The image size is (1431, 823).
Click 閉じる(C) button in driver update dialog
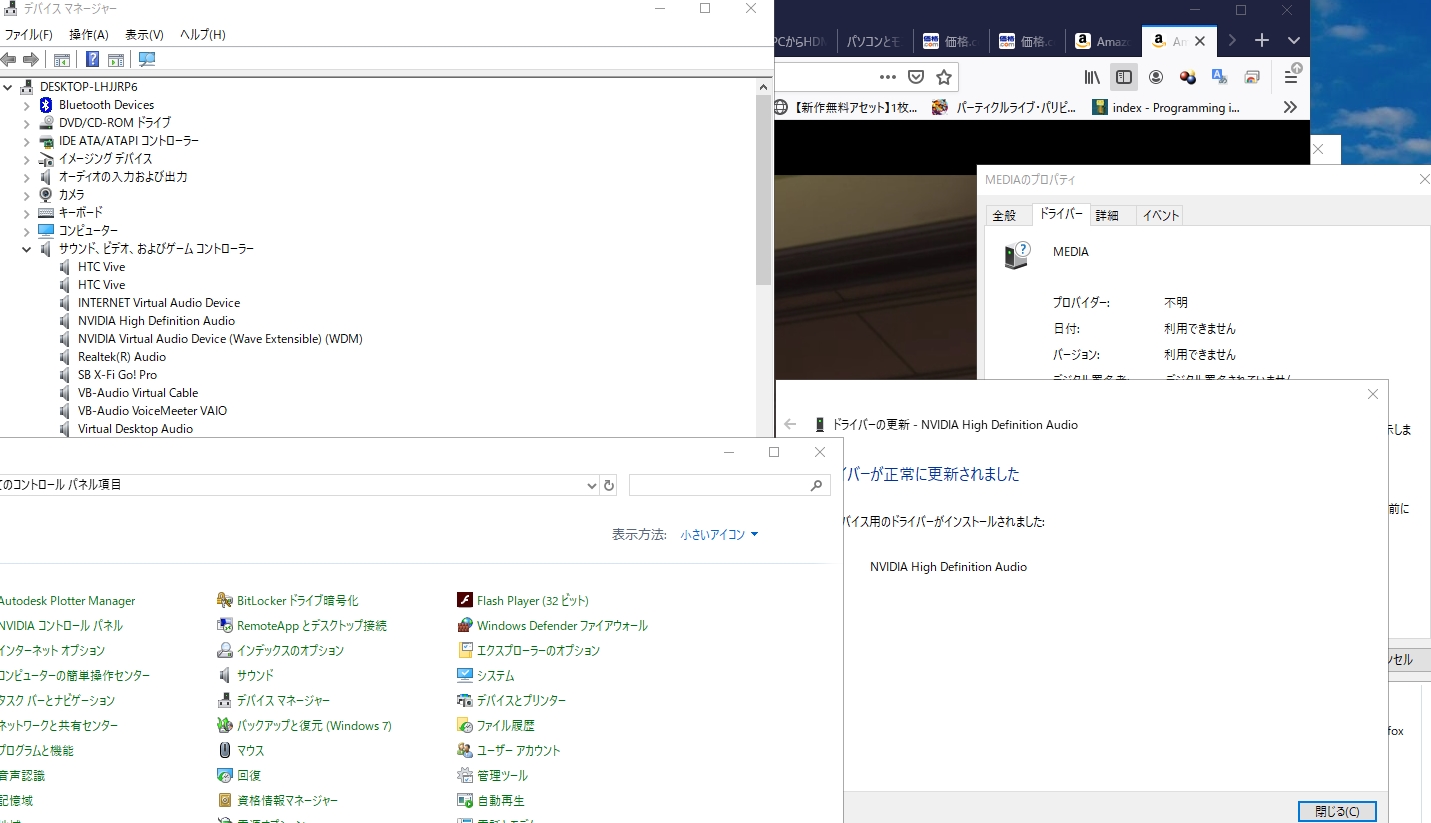click(x=1337, y=811)
